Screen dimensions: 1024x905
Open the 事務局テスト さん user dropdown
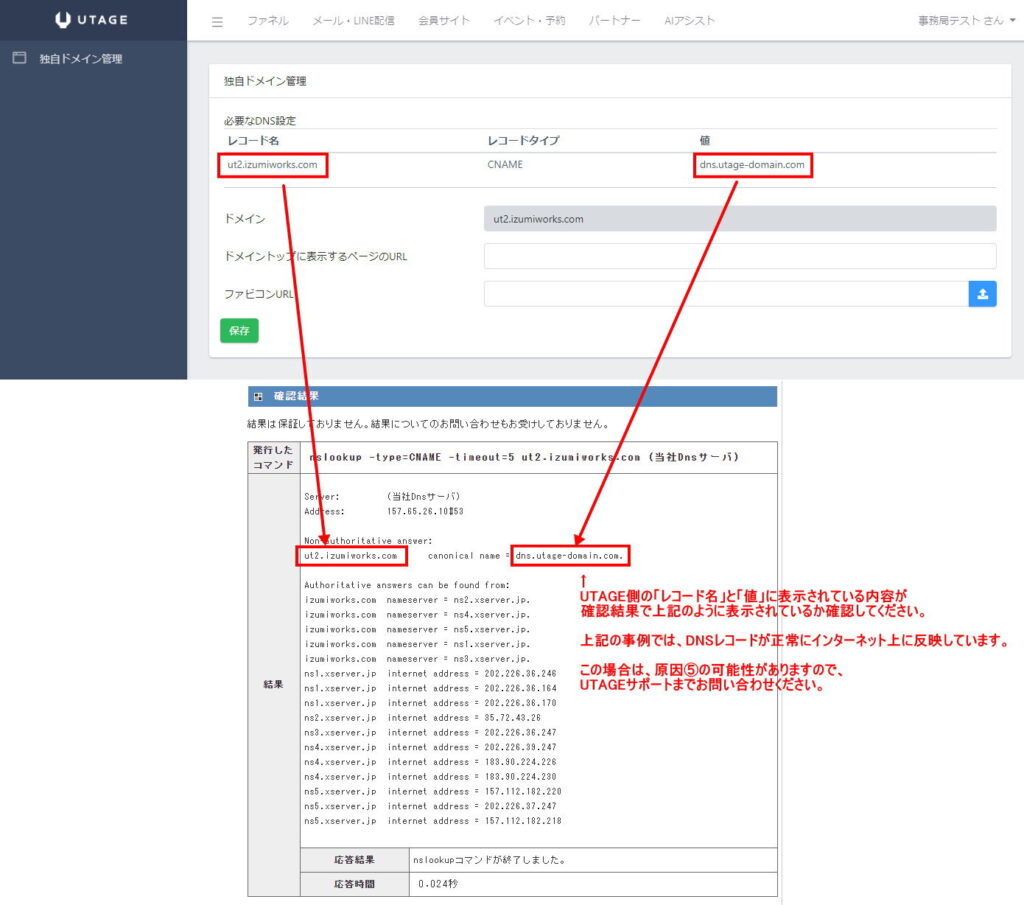tap(966, 21)
